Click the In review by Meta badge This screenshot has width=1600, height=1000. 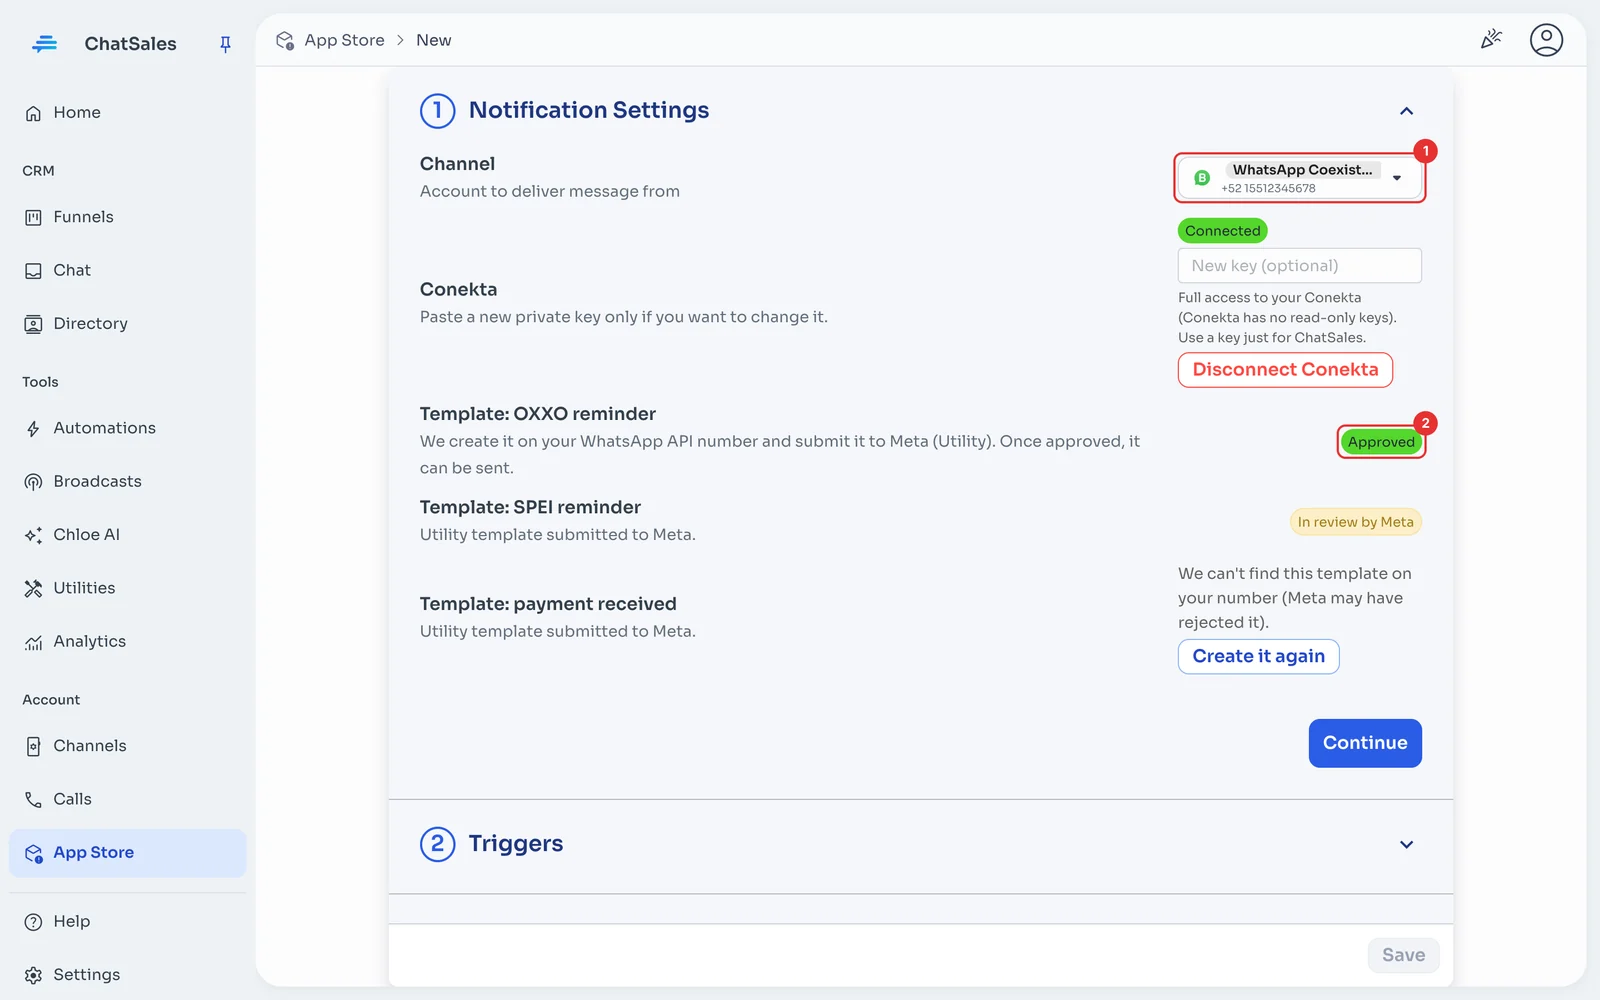pyautogui.click(x=1355, y=522)
